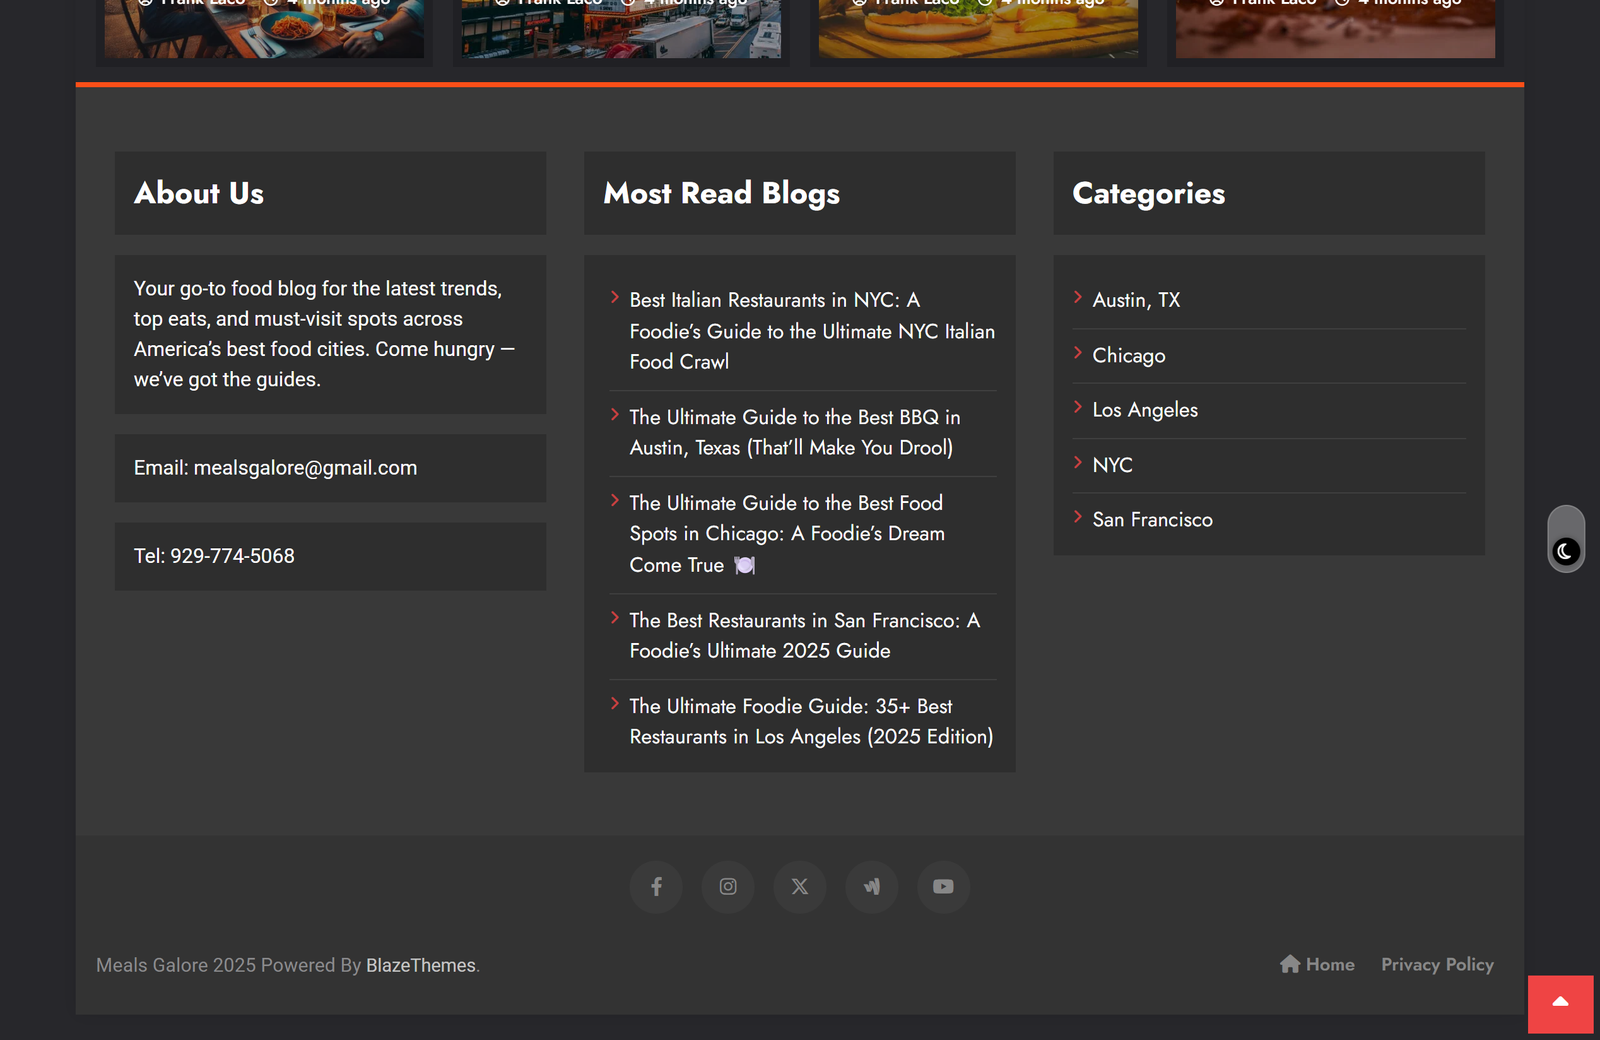This screenshot has height=1040, width=1600.
Task: Open the Austin, TX category
Action: 1136,300
